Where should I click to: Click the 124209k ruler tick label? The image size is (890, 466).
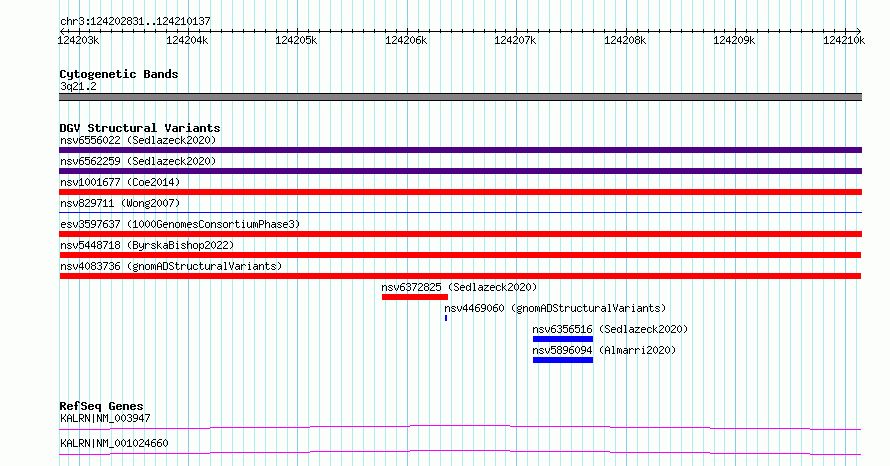point(734,40)
